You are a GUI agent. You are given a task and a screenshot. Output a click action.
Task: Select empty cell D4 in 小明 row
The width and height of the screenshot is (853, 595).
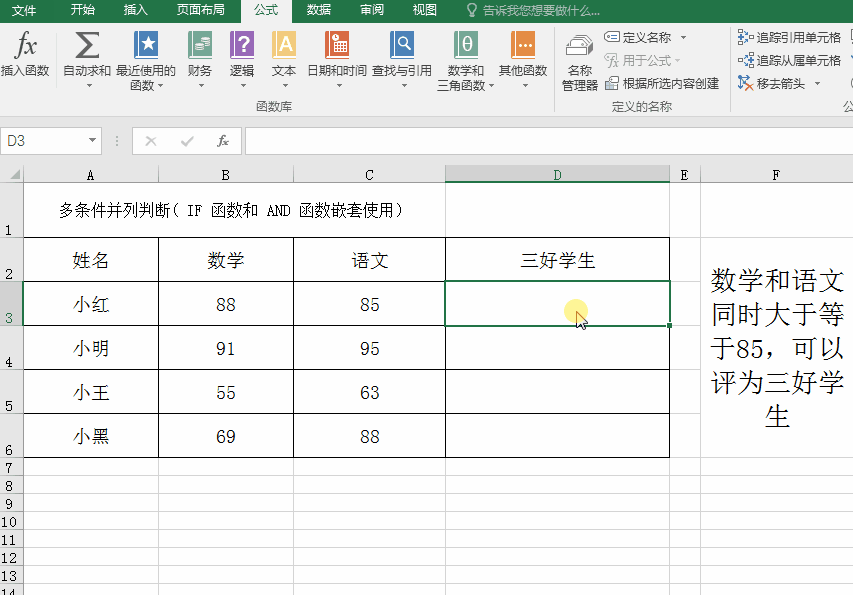[x=557, y=348]
